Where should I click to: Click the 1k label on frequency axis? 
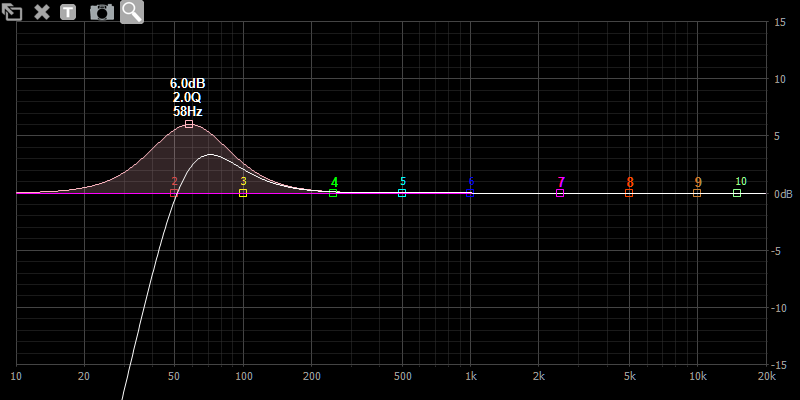470,376
